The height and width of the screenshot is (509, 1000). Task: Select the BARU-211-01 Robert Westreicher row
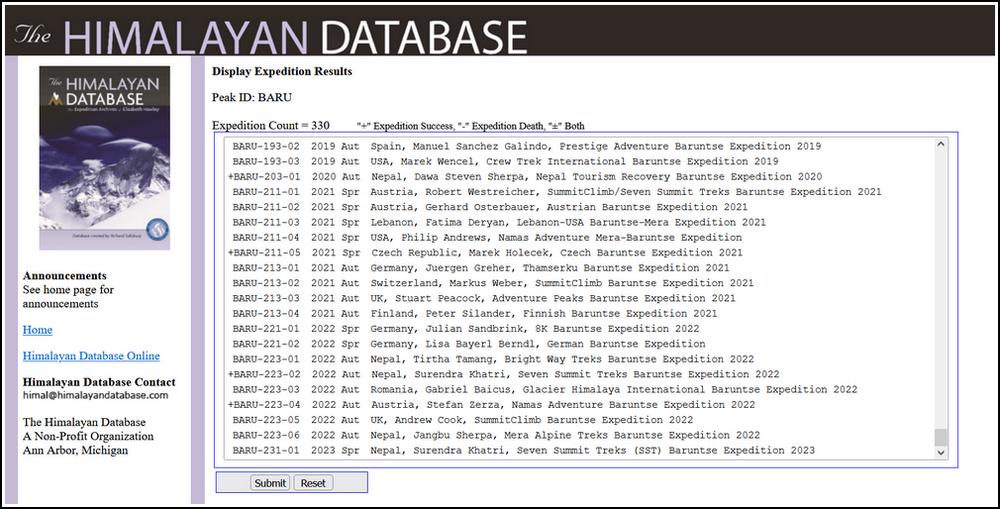click(579, 191)
